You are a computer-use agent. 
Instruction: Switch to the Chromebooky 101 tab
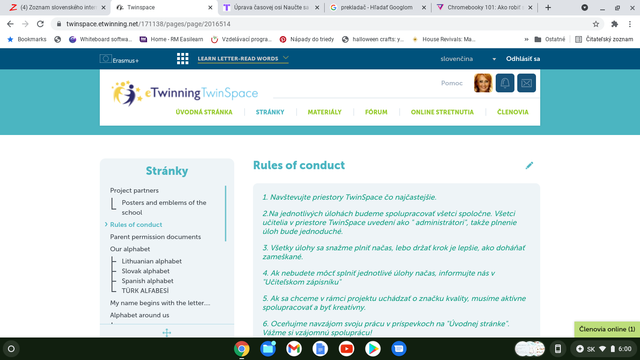484,7
